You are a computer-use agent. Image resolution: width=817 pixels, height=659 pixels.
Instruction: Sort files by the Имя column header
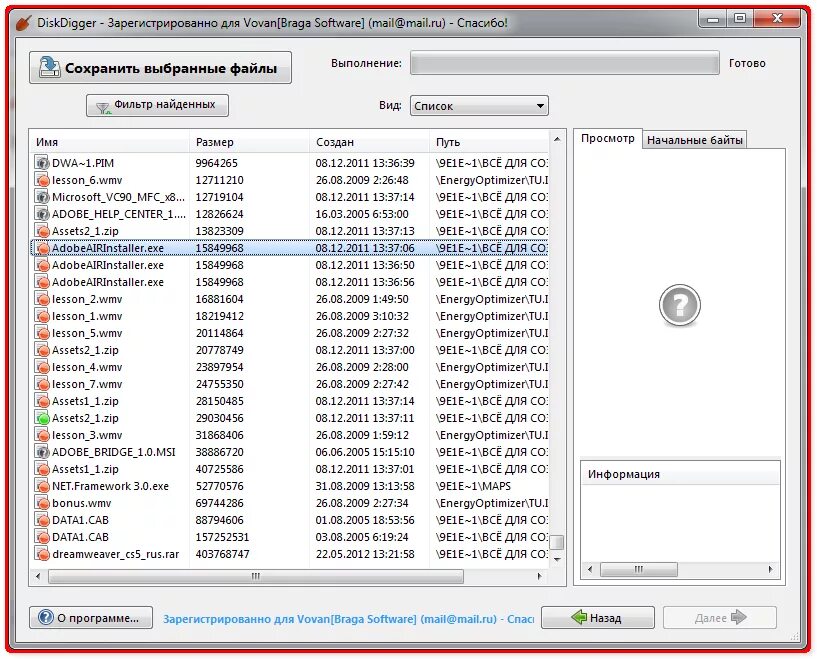pos(109,142)
